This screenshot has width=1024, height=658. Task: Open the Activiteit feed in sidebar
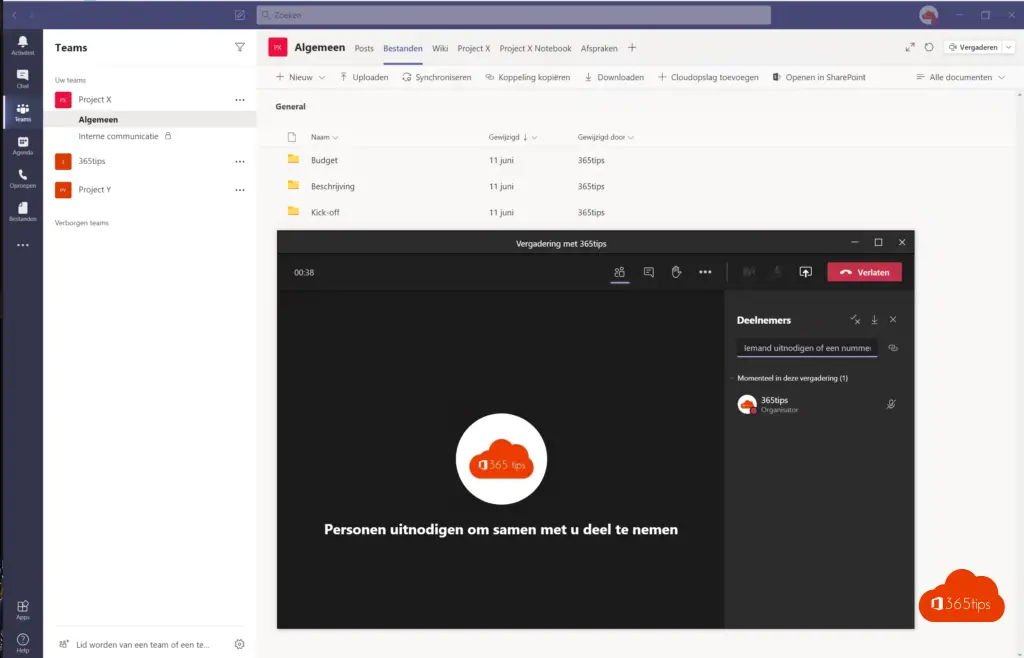tap(22, 45)
